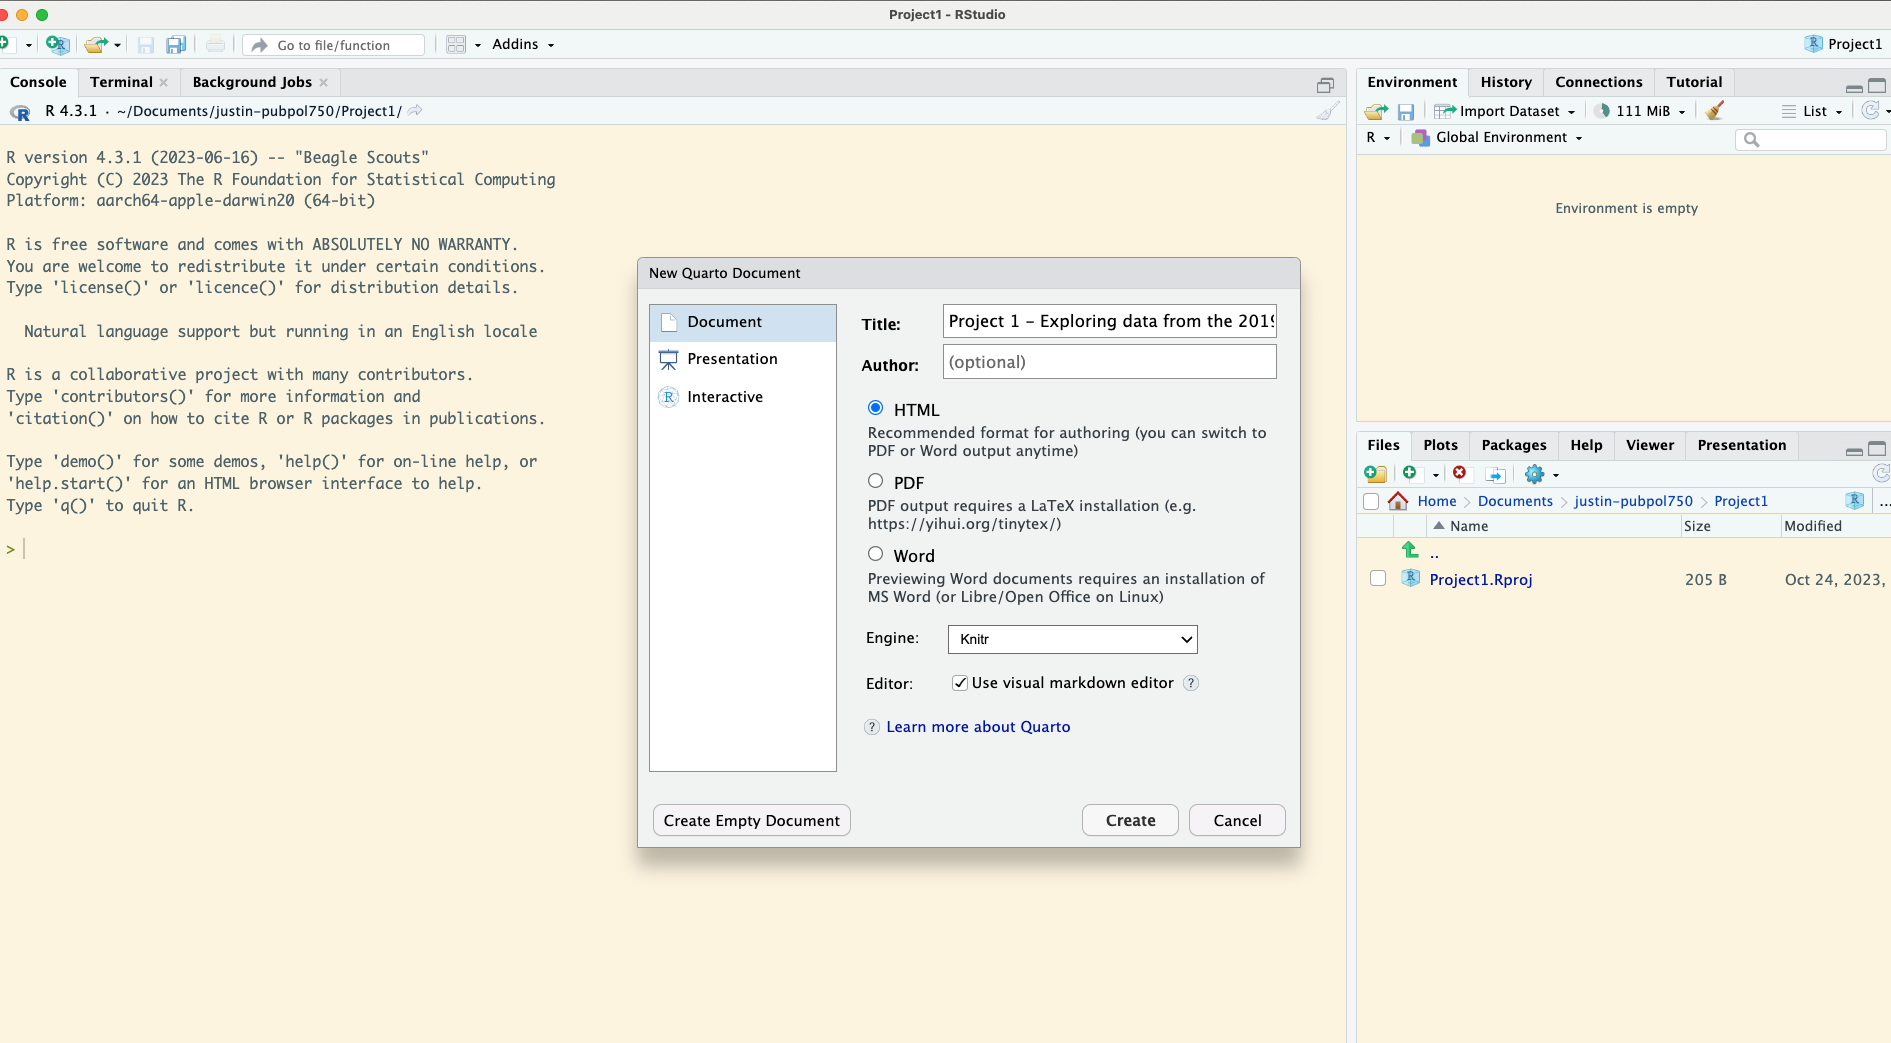Click the Save All documents icon

[176, 45]
